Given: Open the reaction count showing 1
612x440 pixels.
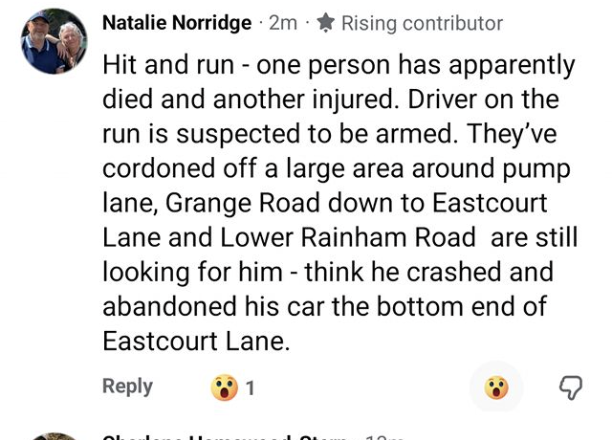Looking at the screenshot, I should click(x=250, y=388).
